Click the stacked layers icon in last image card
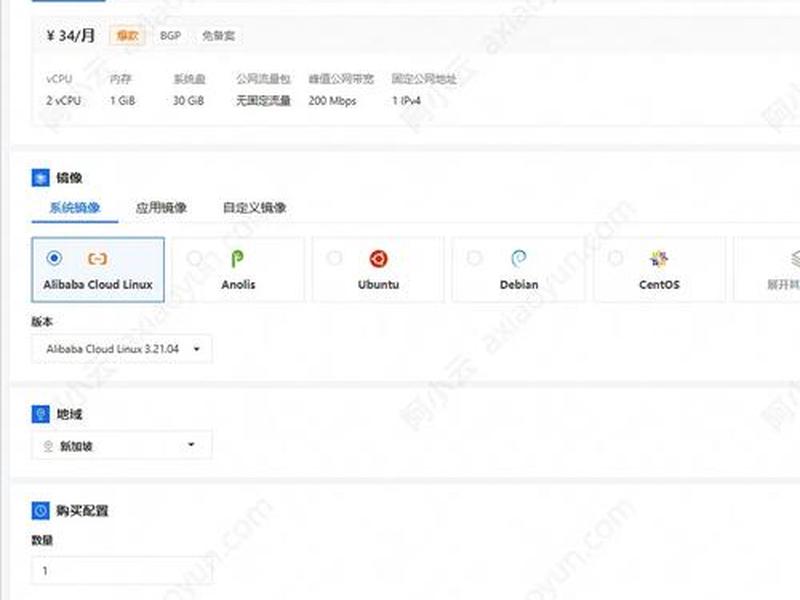The width and height of the screenshot is (800, 600). 795,259
